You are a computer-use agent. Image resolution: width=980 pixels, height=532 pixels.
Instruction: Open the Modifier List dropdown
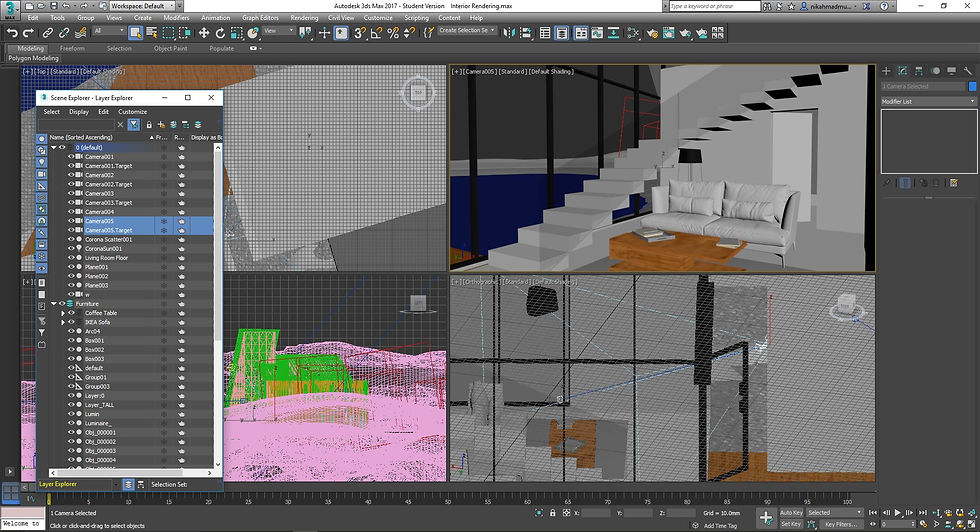[928, 101]
